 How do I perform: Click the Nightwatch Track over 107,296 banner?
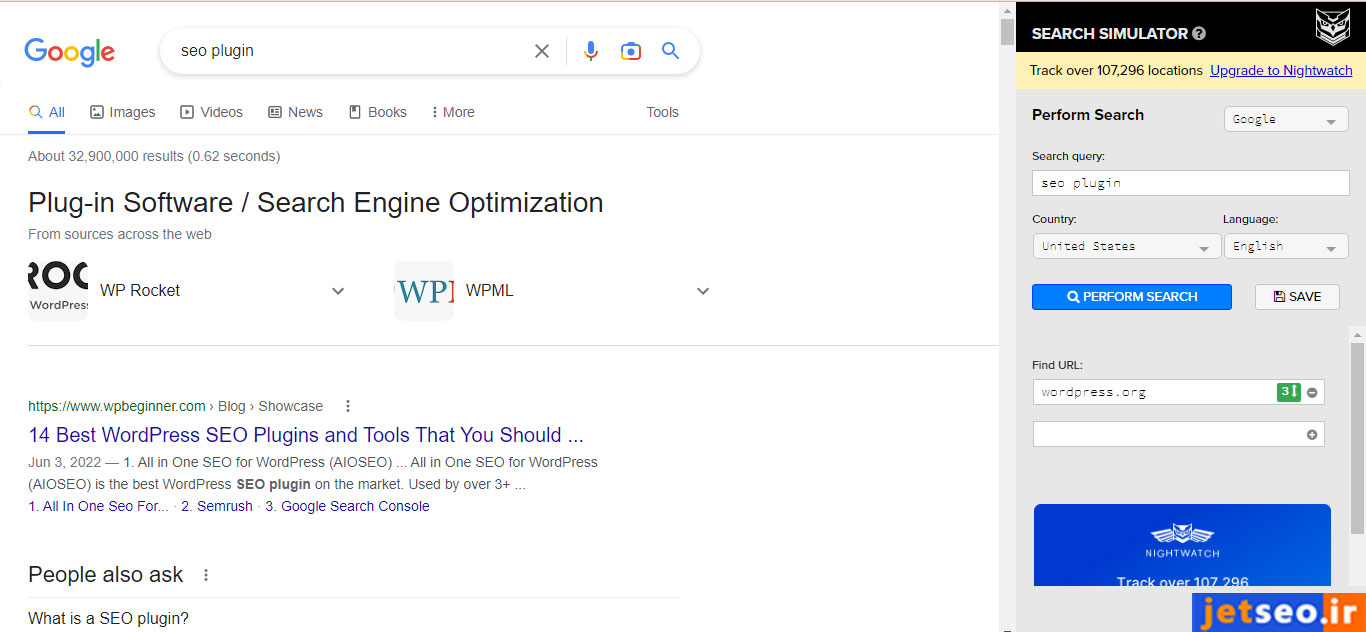(1182, 545)
